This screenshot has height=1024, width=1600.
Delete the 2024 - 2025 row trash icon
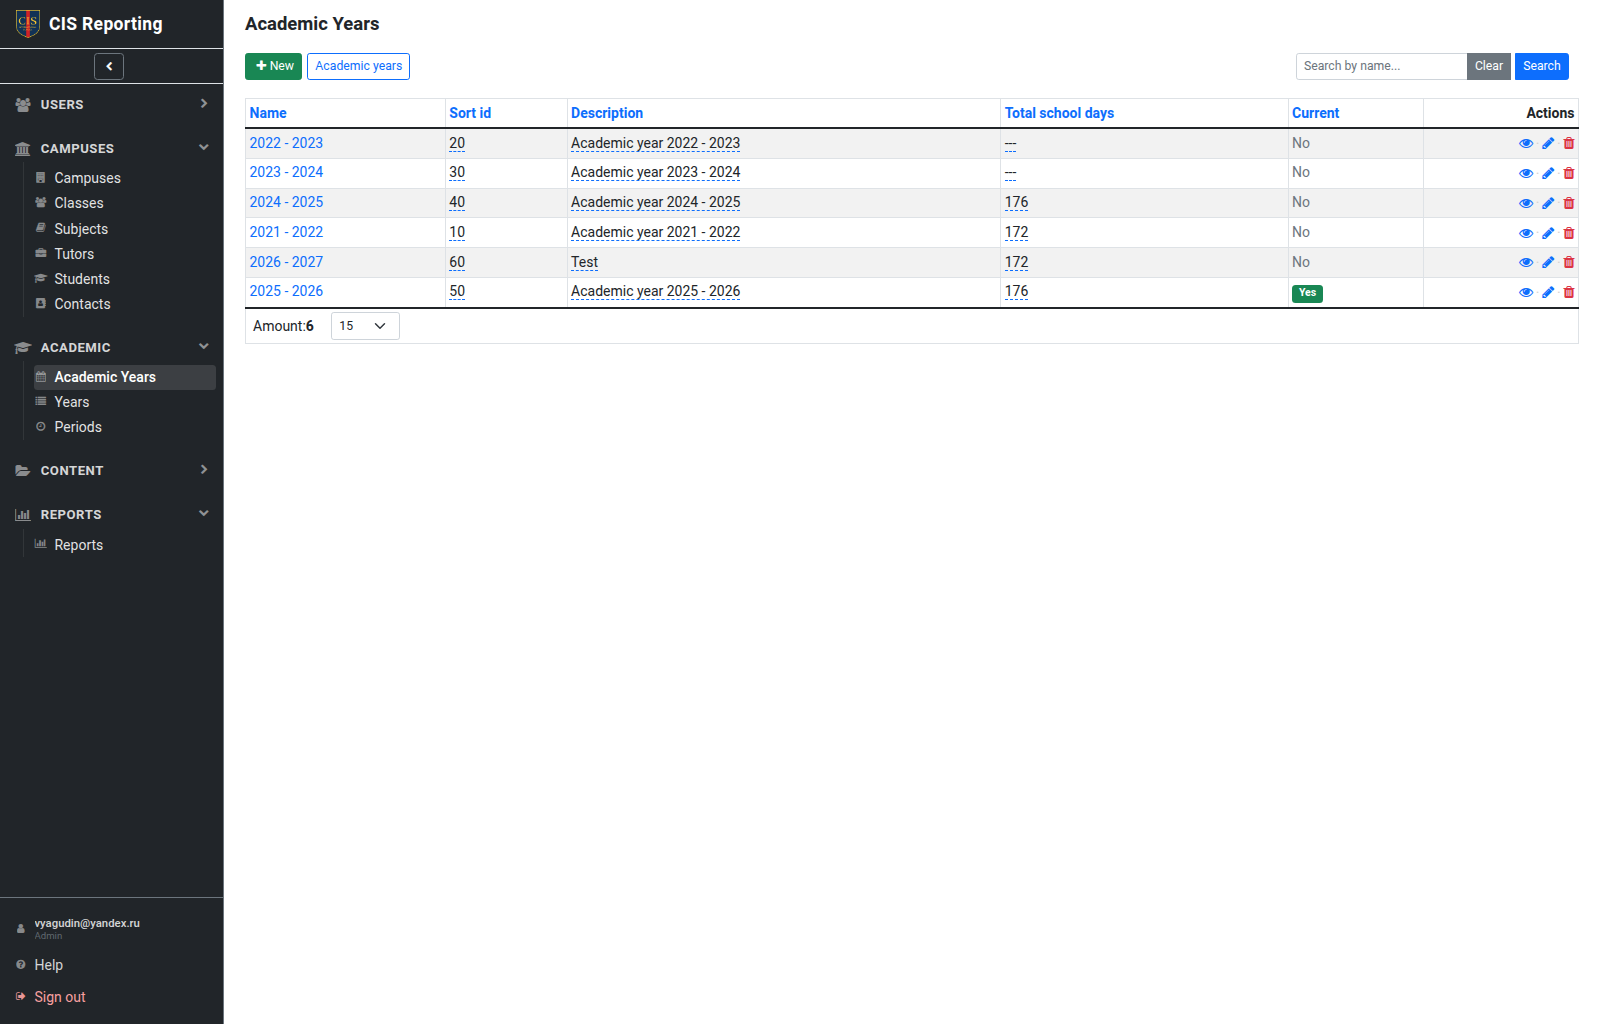click(1569, 204)
